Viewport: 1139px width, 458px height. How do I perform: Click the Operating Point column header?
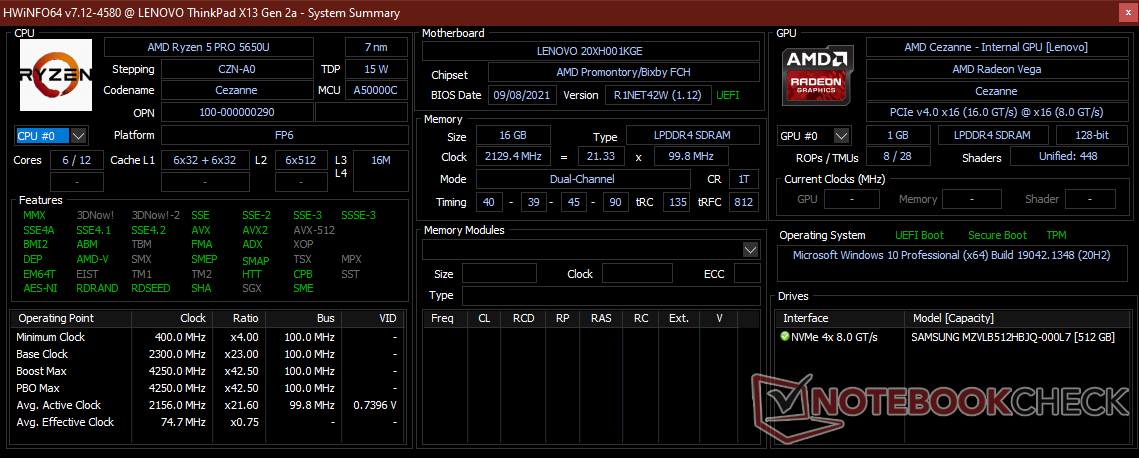pos(72,318)
